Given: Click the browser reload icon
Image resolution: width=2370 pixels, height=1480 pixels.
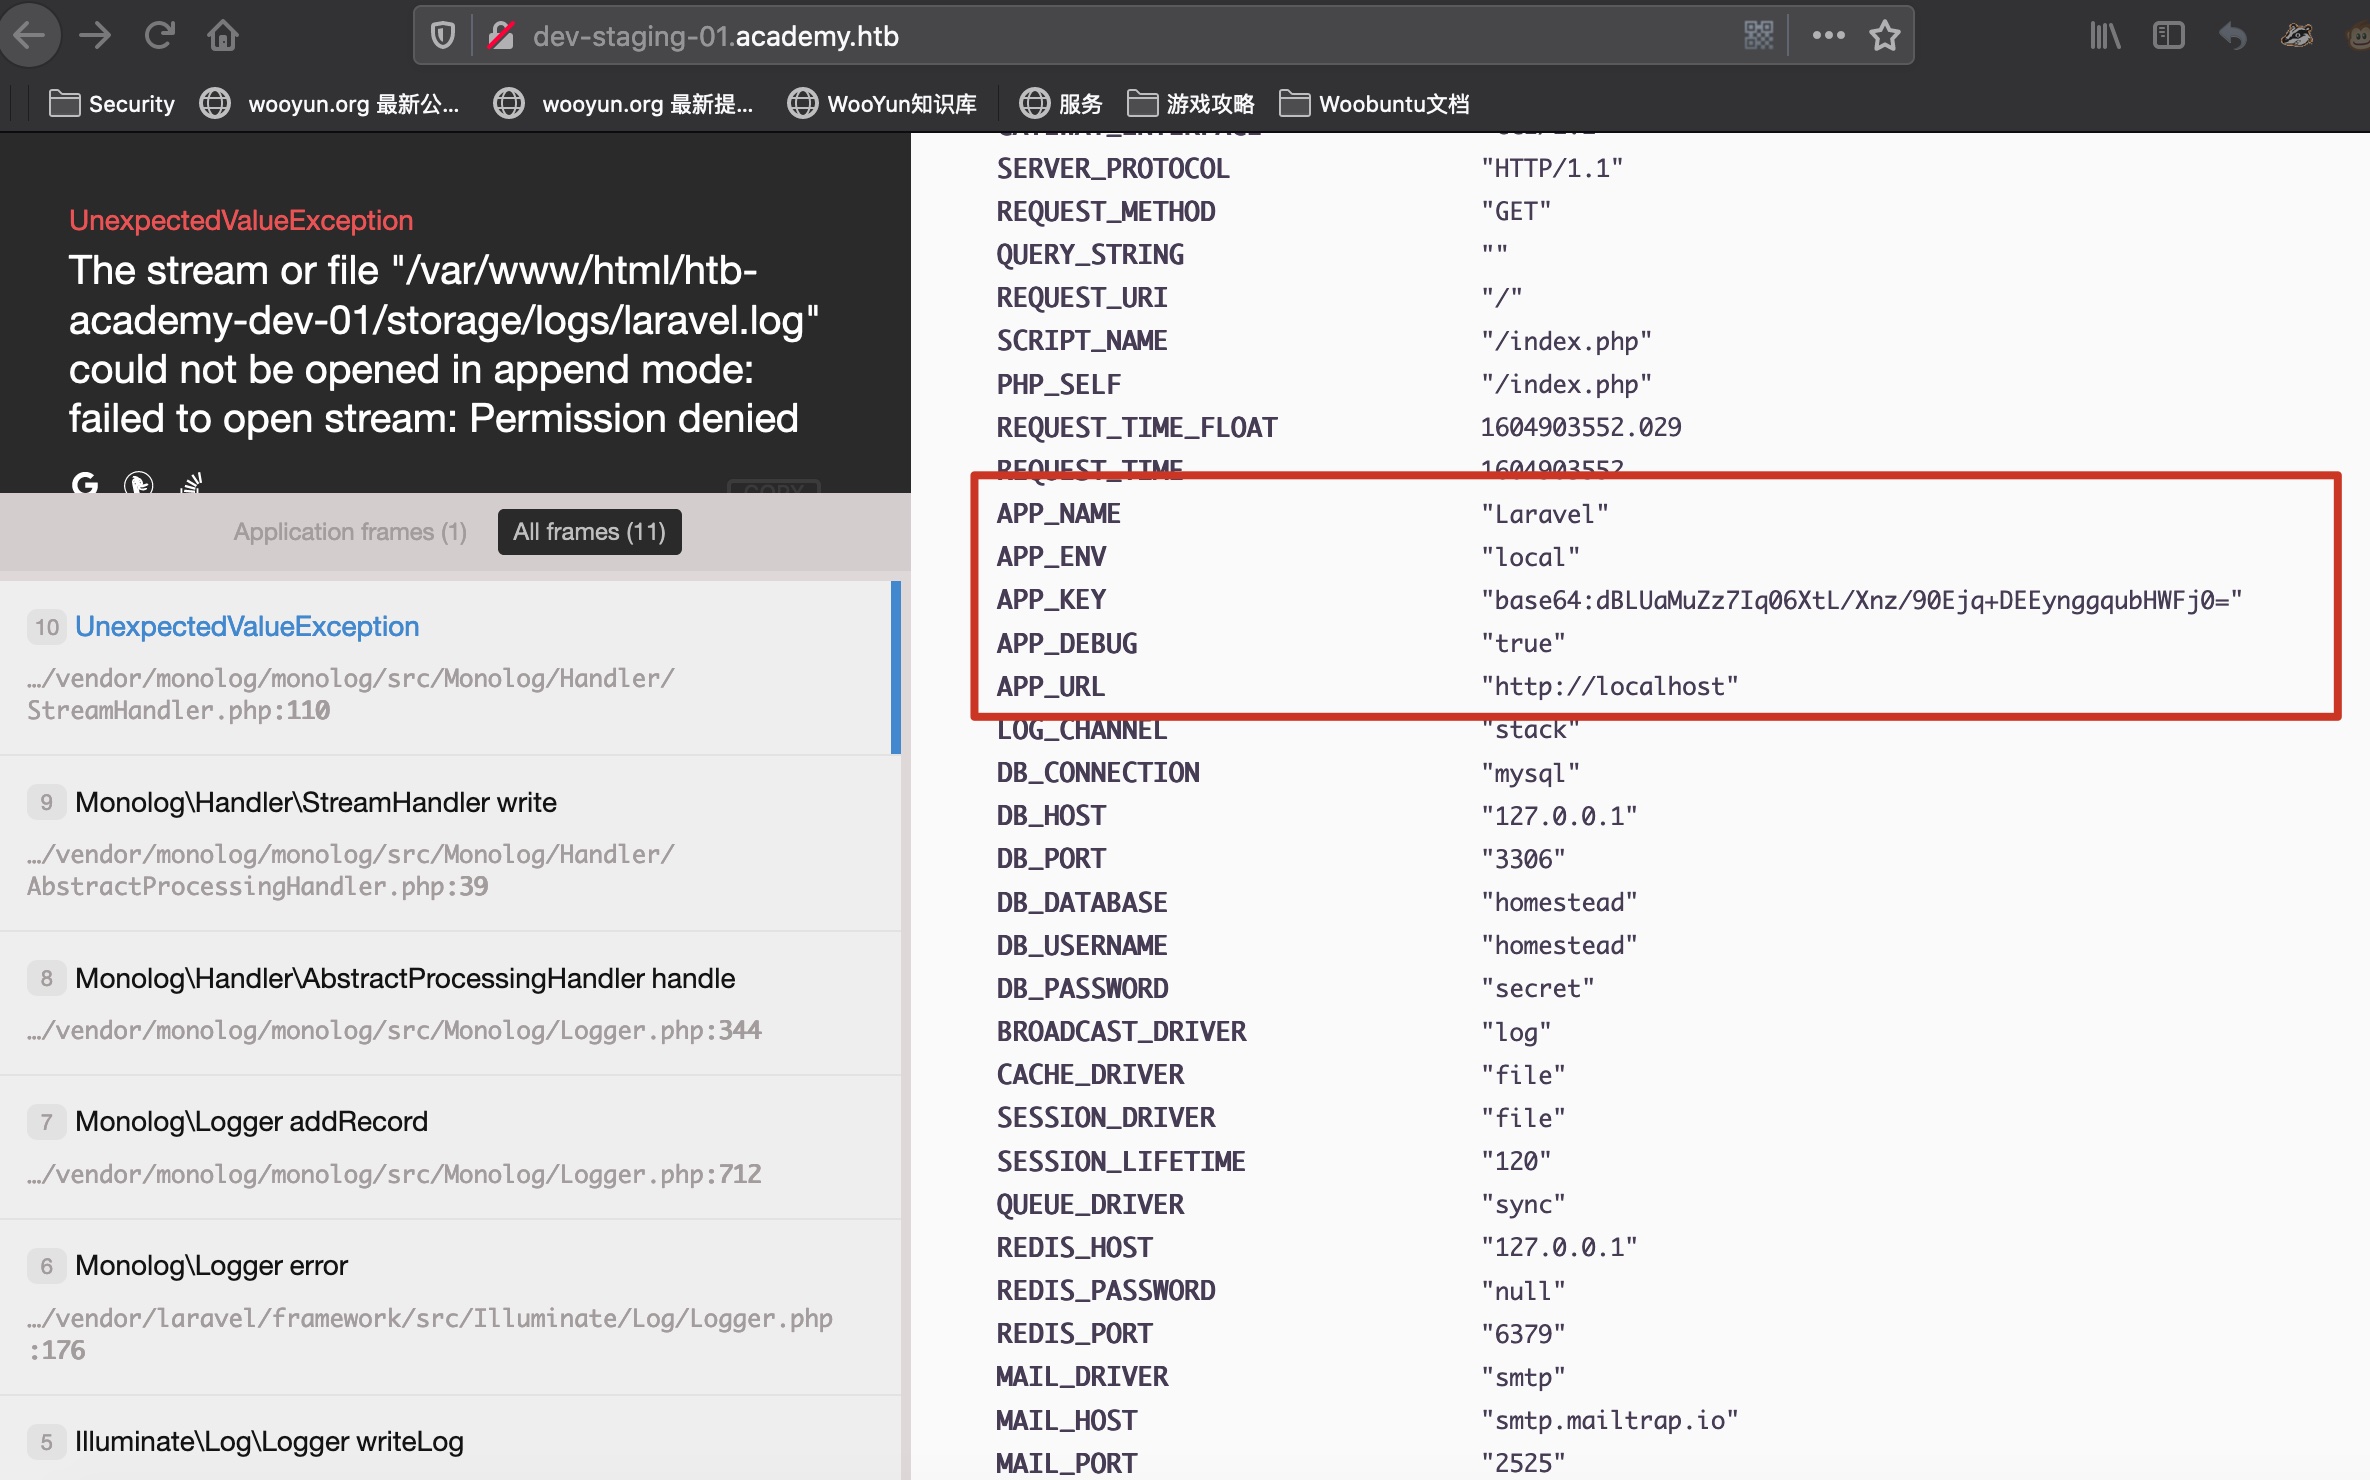Looking at the screenshot, I should coord(160,36).
